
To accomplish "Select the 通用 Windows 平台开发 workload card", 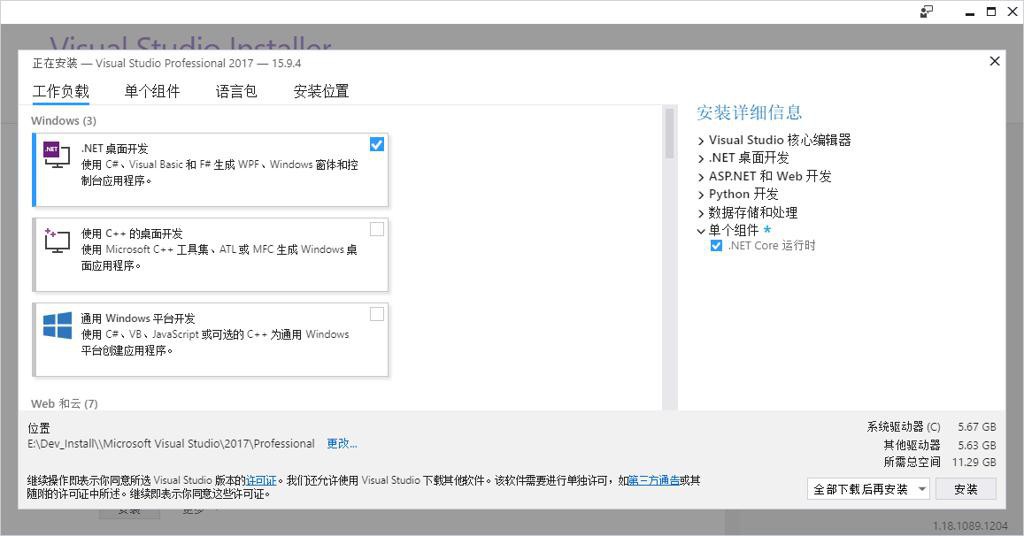I will pyautogui.click(x=210, y=339).
